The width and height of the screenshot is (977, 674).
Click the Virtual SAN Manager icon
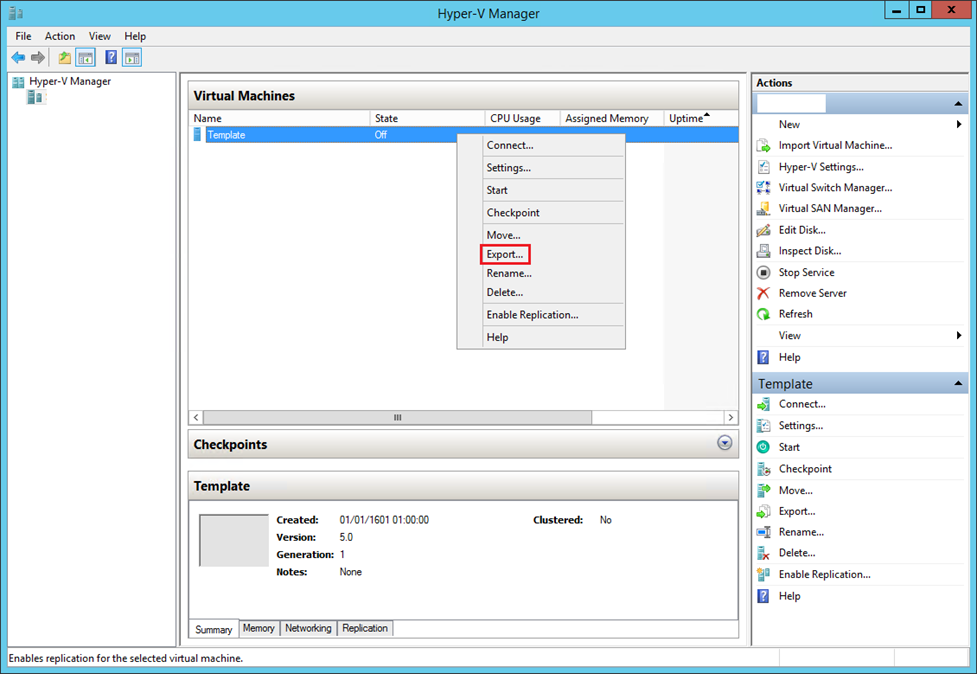pyautogui.click(x=763, y=209)
